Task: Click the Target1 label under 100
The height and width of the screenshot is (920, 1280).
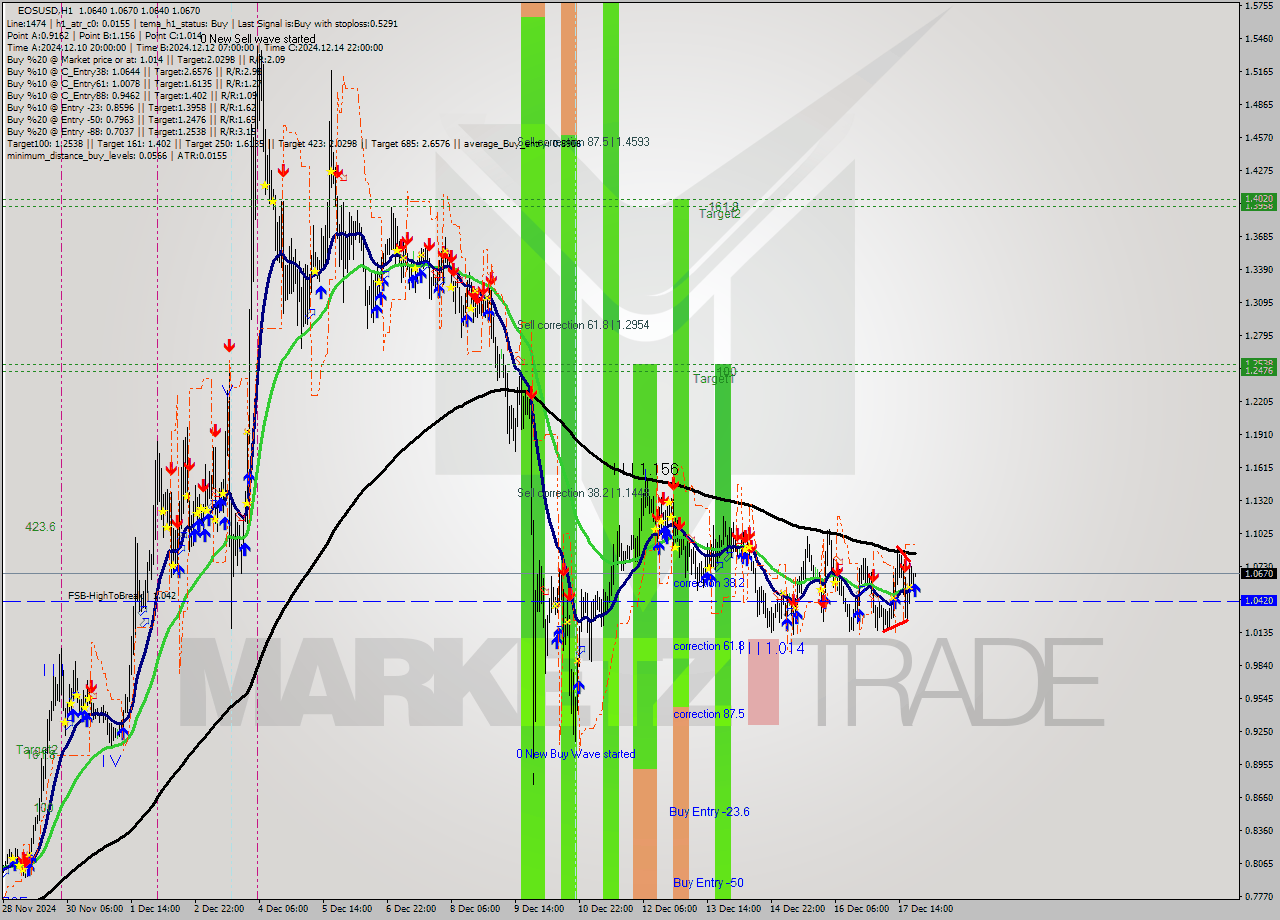Action: pyautogui.click(x=714, y=379)
